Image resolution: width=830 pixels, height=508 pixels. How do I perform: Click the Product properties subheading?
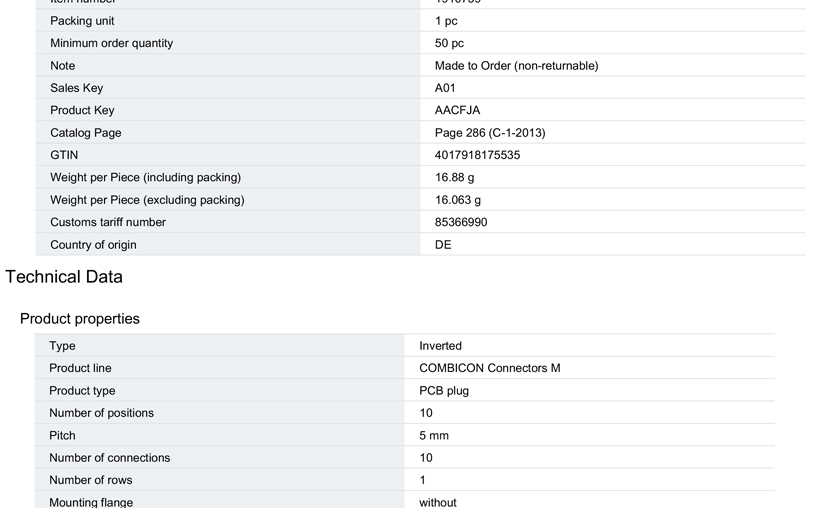click(80, 319)
